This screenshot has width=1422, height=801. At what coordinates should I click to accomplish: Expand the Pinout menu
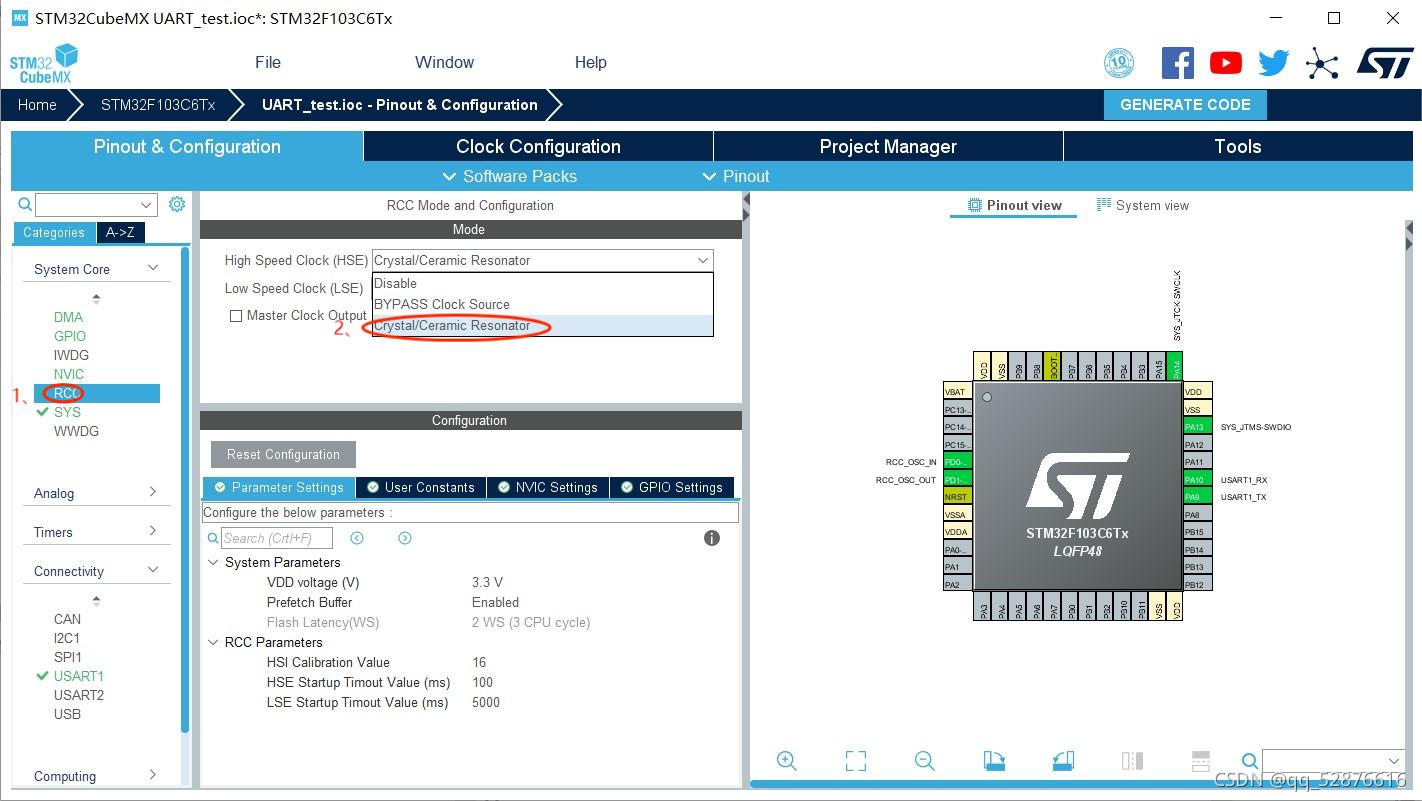(736, 176)
